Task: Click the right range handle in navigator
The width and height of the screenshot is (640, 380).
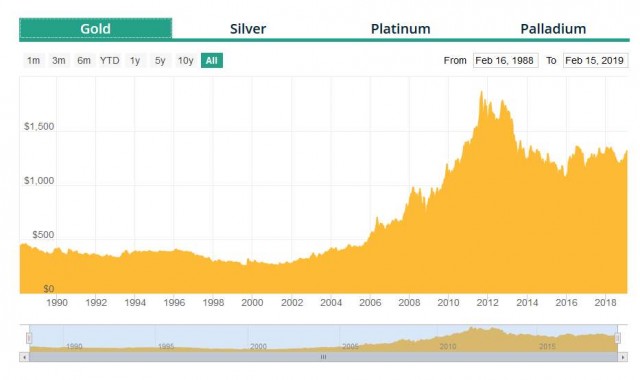Action: 618,338
